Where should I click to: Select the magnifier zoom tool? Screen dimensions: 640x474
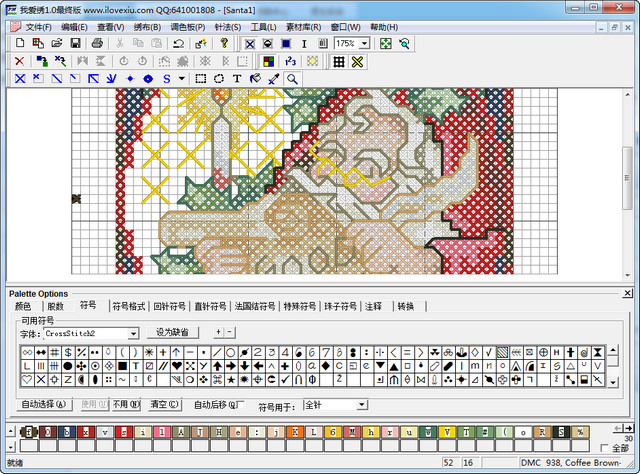click(292, 78)
